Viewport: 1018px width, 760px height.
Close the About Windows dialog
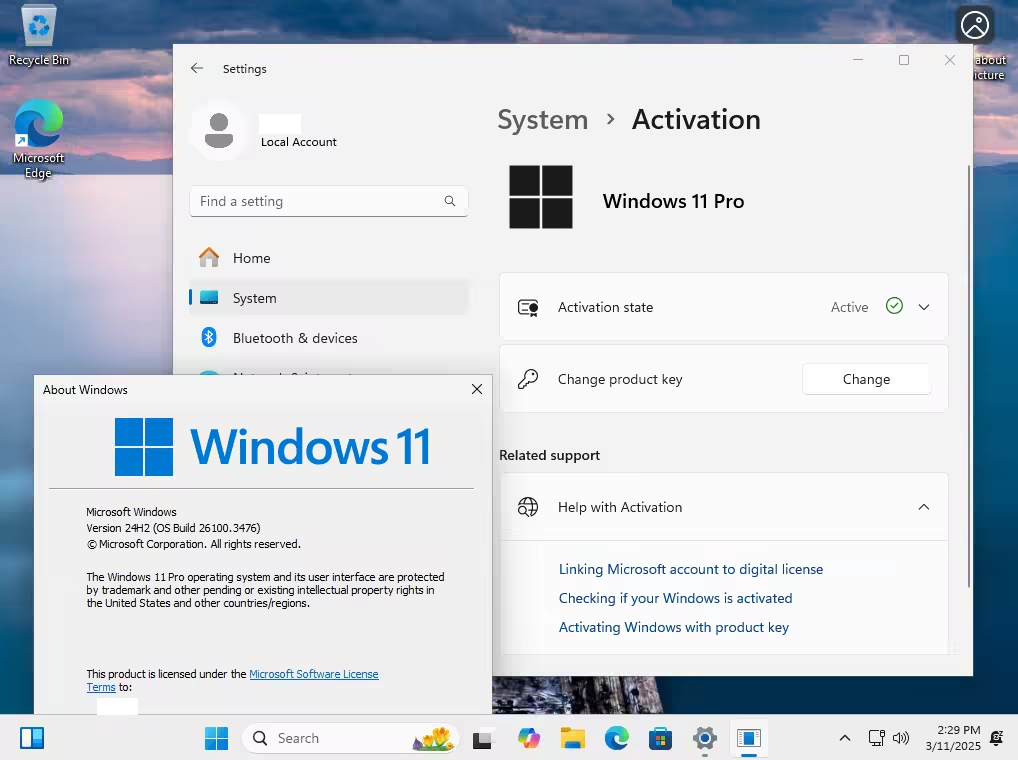pos(477,389)
